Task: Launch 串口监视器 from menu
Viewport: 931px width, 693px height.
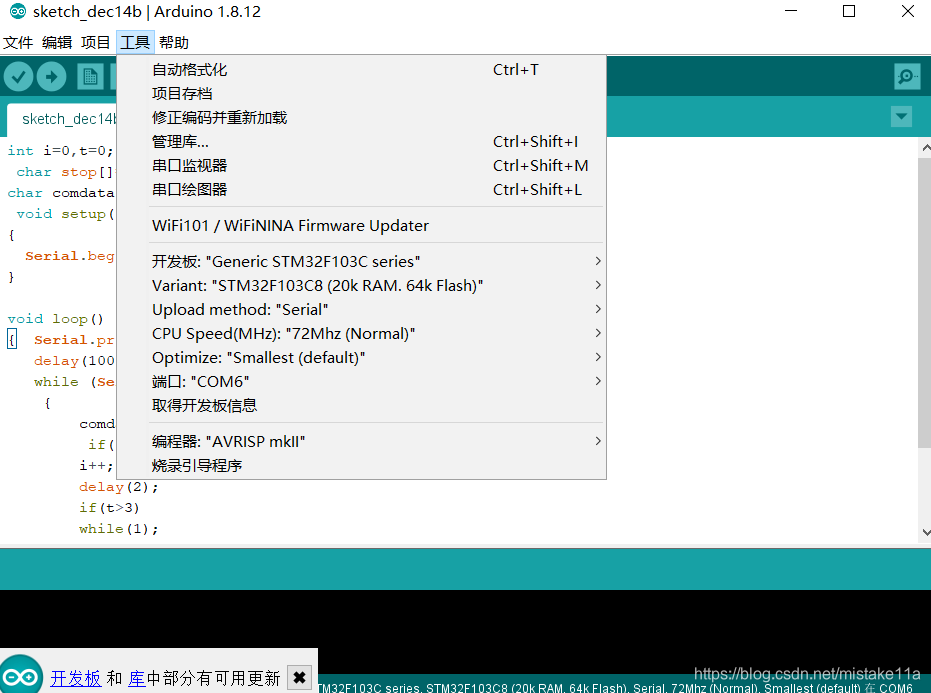Action: click(x=362, y=166)
